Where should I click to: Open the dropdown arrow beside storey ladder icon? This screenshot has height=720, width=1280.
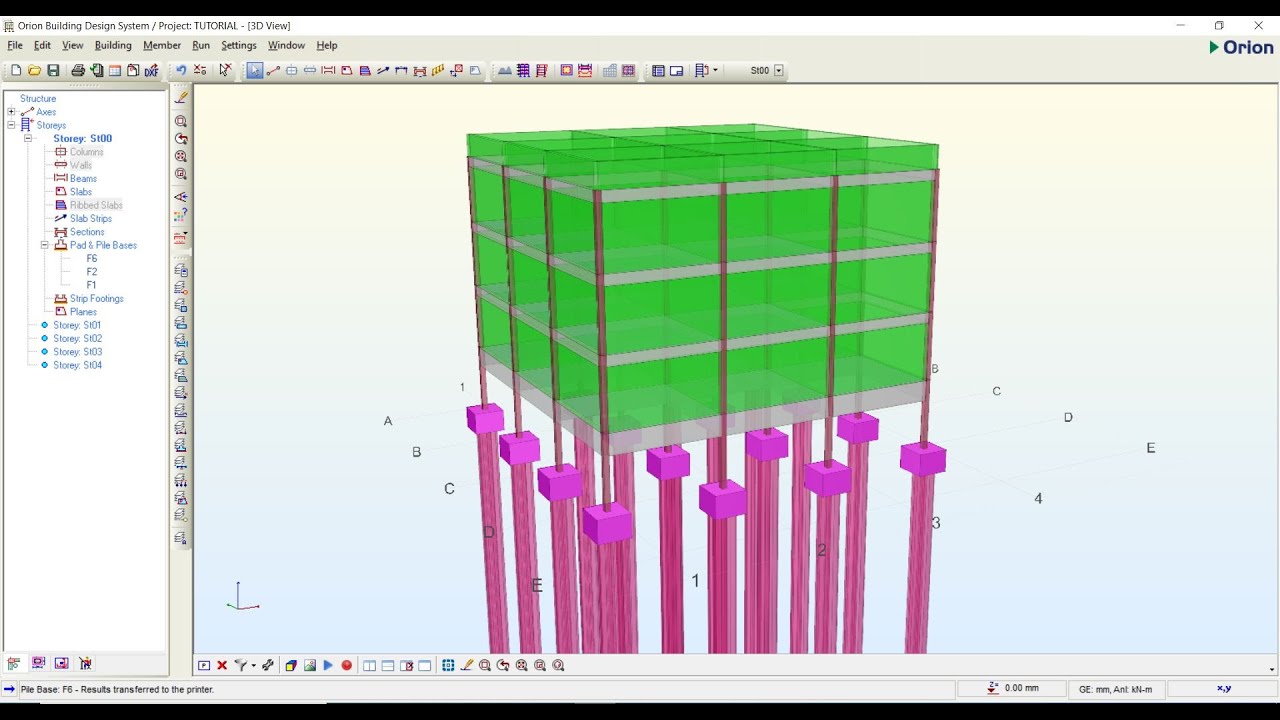click(715, 70)
